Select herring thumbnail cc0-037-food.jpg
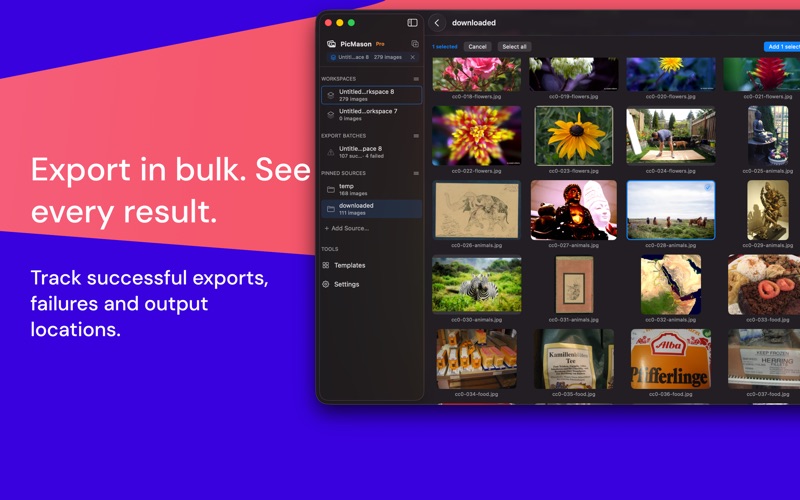This screenshot has height=500, width=800. tap(764, 359)
